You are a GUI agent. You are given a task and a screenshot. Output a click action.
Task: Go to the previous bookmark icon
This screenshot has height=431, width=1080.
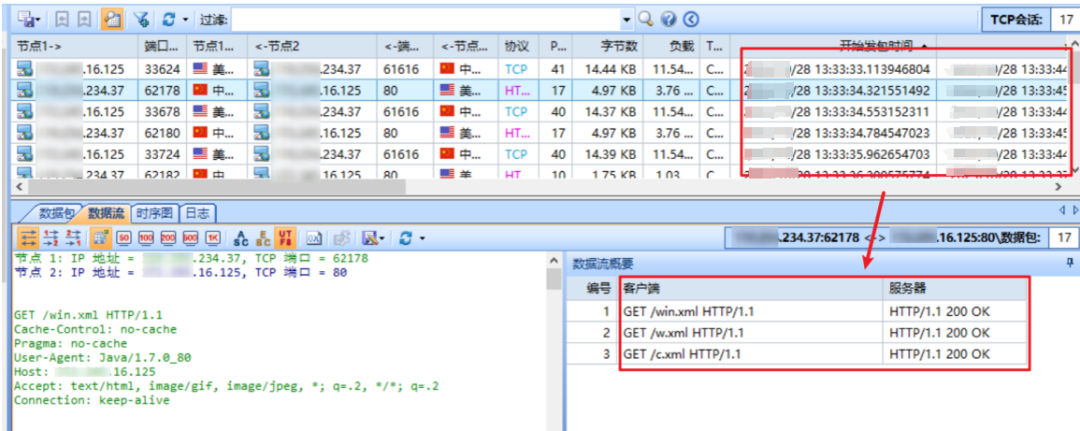(x=61, y=19)
